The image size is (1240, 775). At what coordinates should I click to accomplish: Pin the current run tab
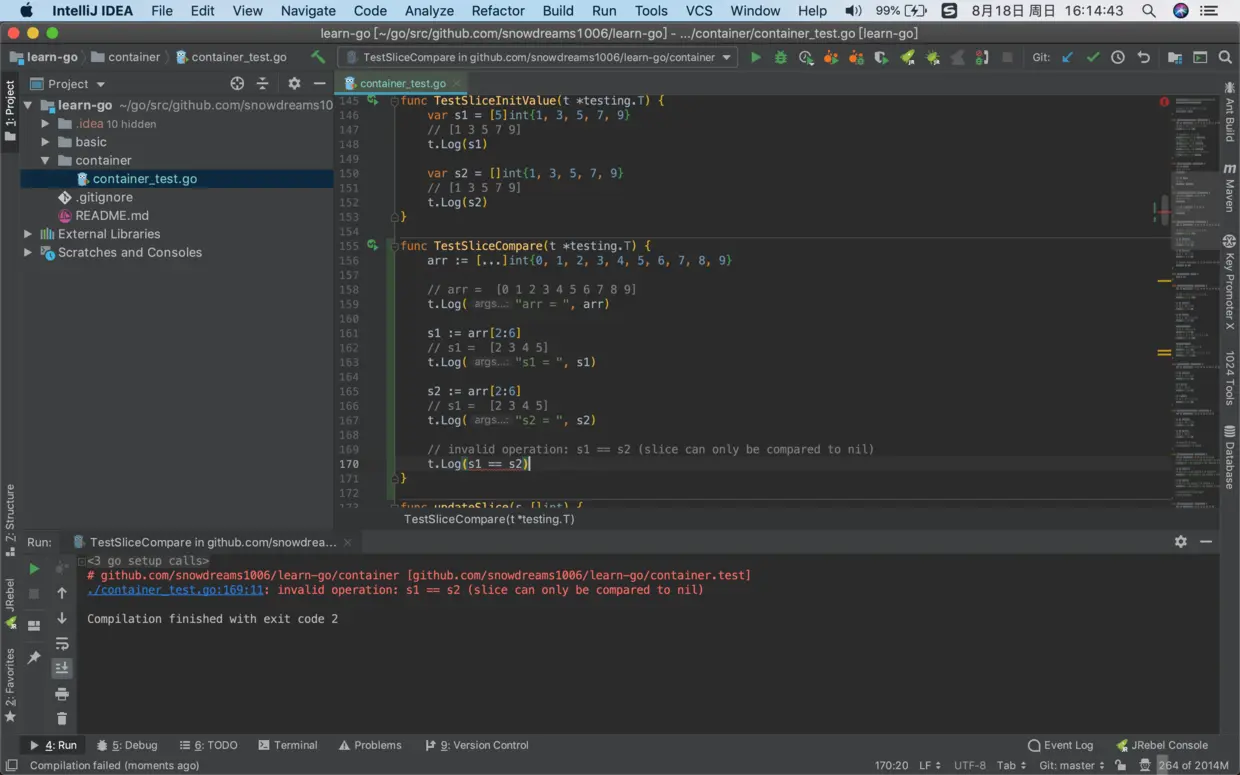pos(34,657)
